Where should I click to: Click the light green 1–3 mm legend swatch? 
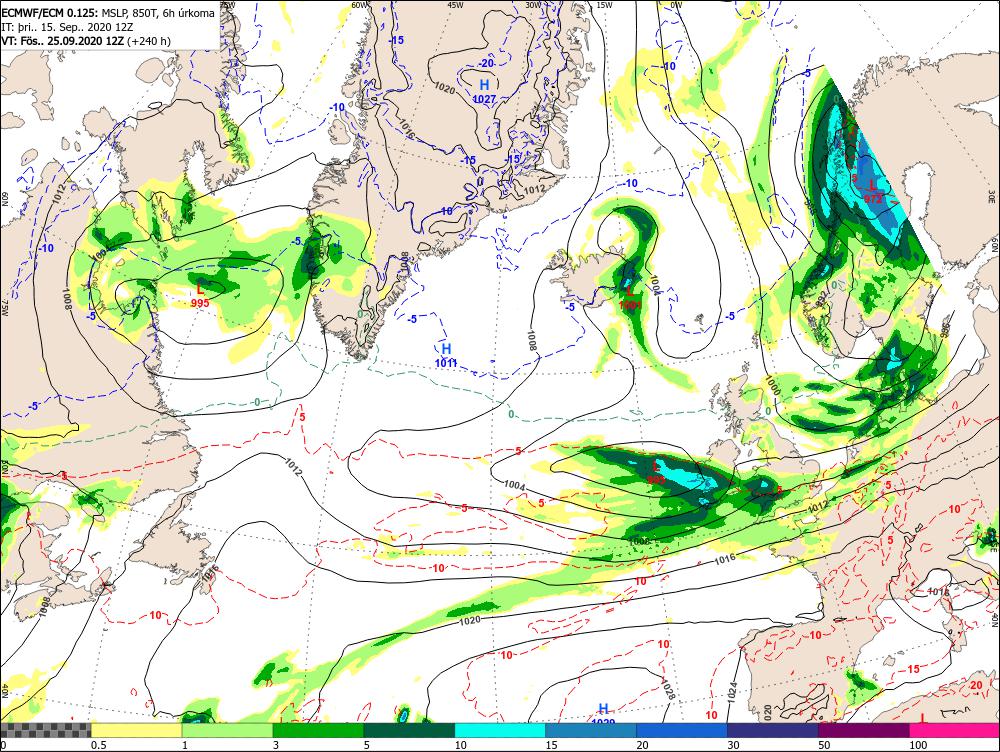click(227, 730)
